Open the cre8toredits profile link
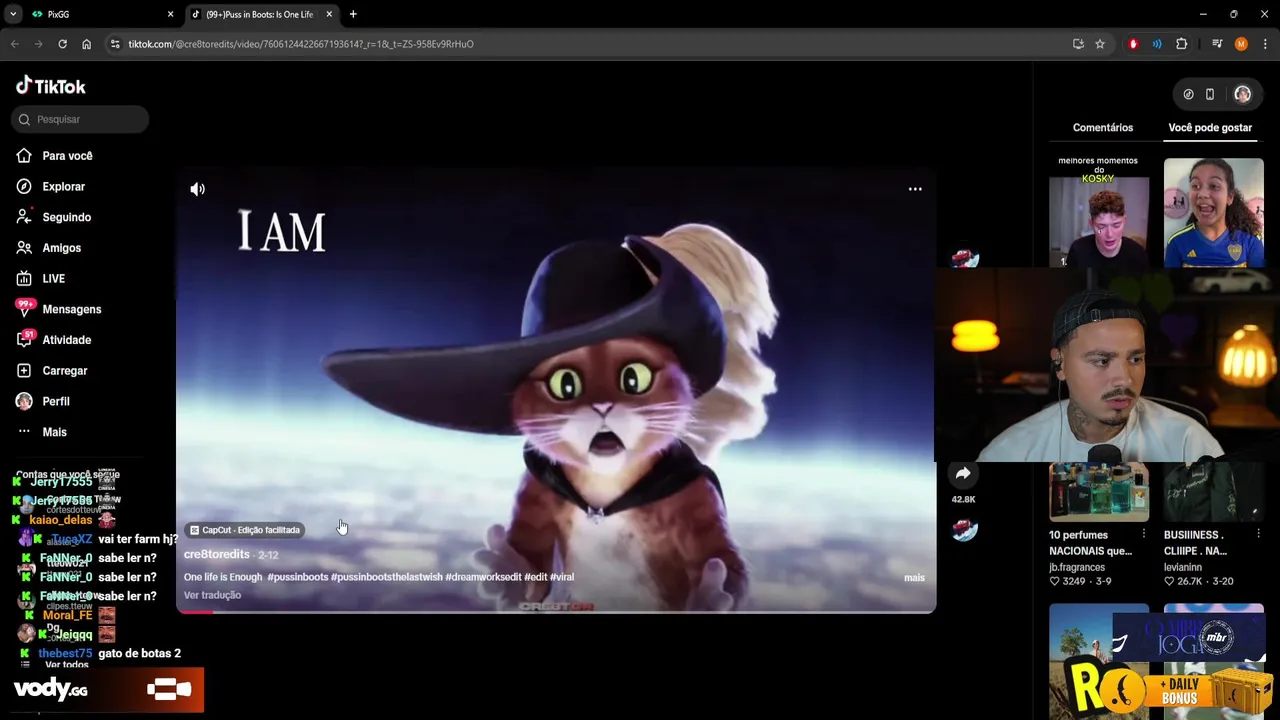Screen dimensions: 1280x720 [x=216, y=554]
